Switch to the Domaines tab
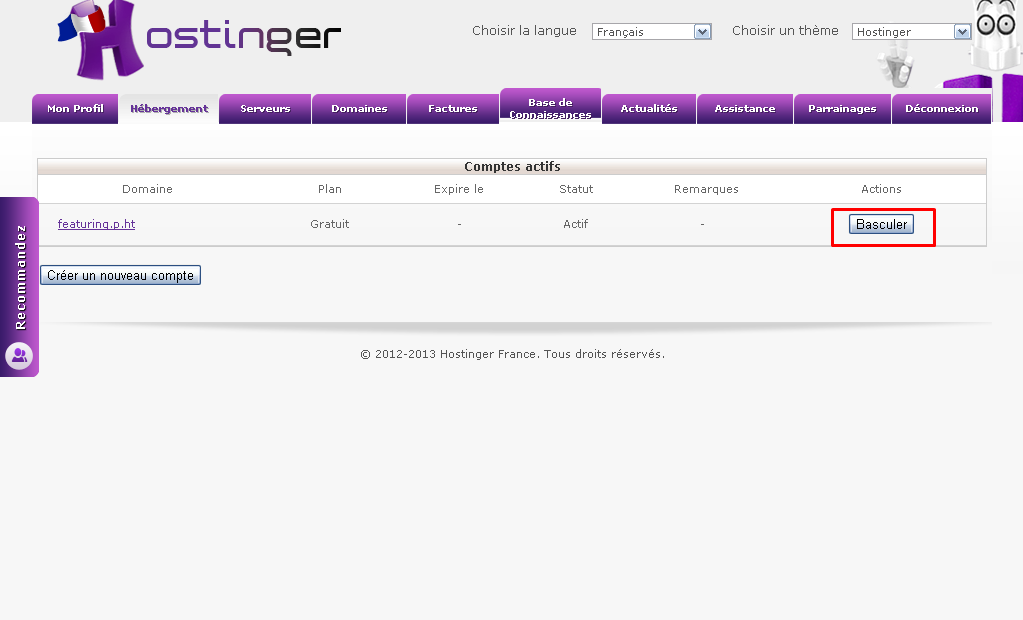The width and height of the screenshot is (1023, 620). click(359, 109)
